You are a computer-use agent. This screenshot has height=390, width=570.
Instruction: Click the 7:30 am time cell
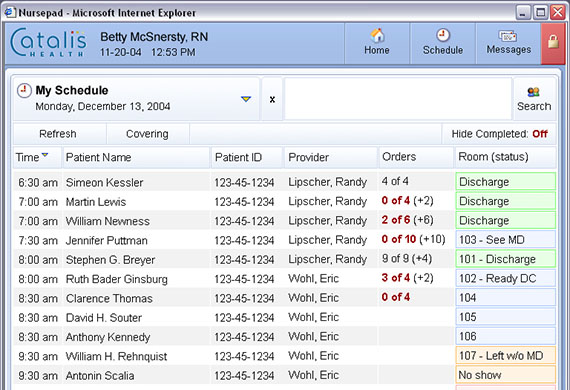38,240
